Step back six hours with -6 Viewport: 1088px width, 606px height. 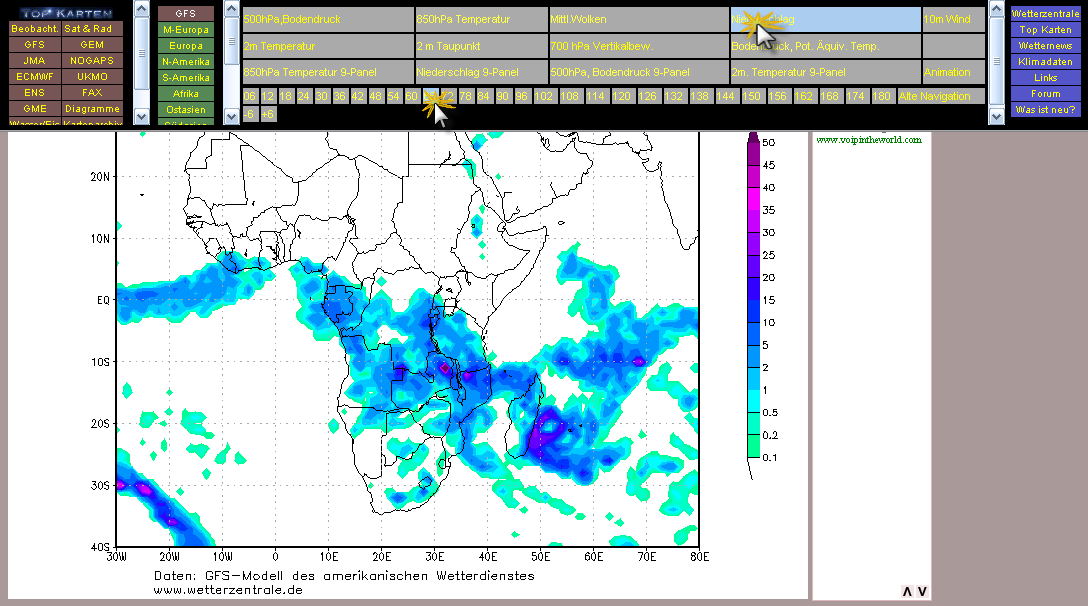250,114
